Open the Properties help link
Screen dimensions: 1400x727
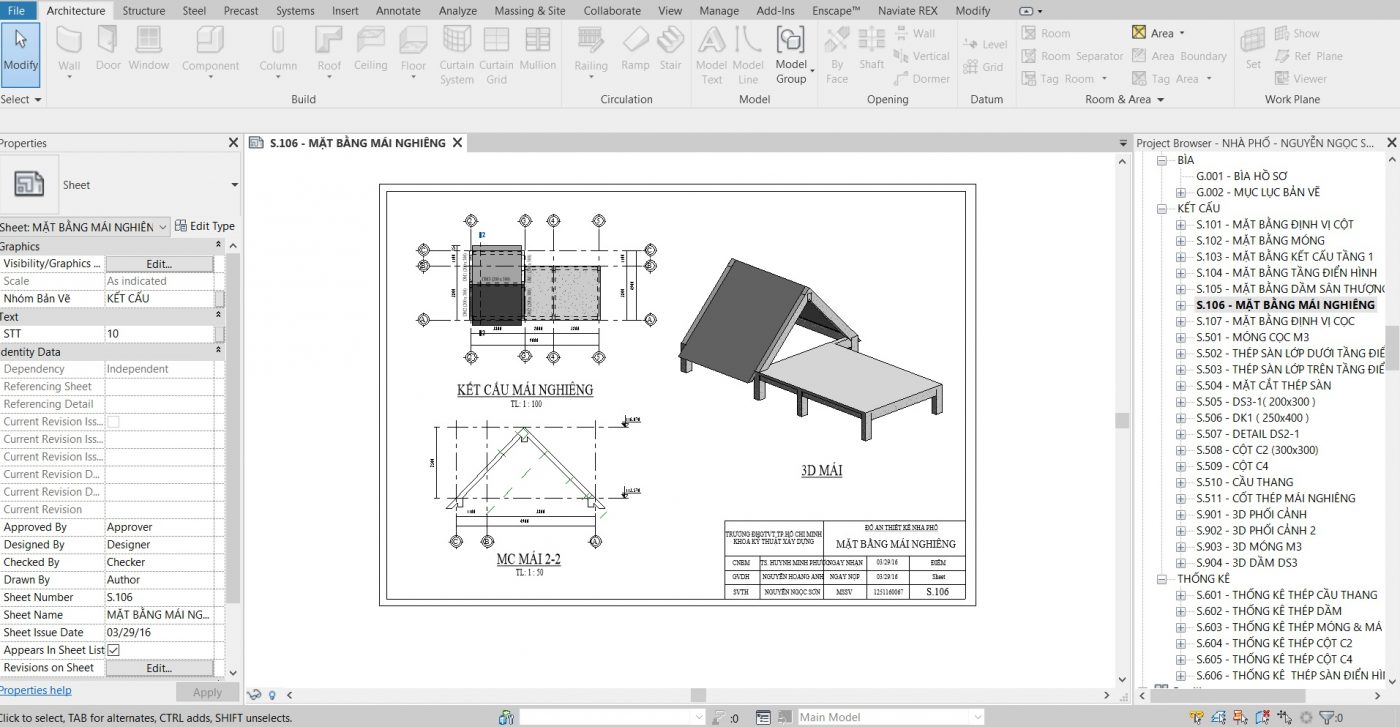pos(35,690)
